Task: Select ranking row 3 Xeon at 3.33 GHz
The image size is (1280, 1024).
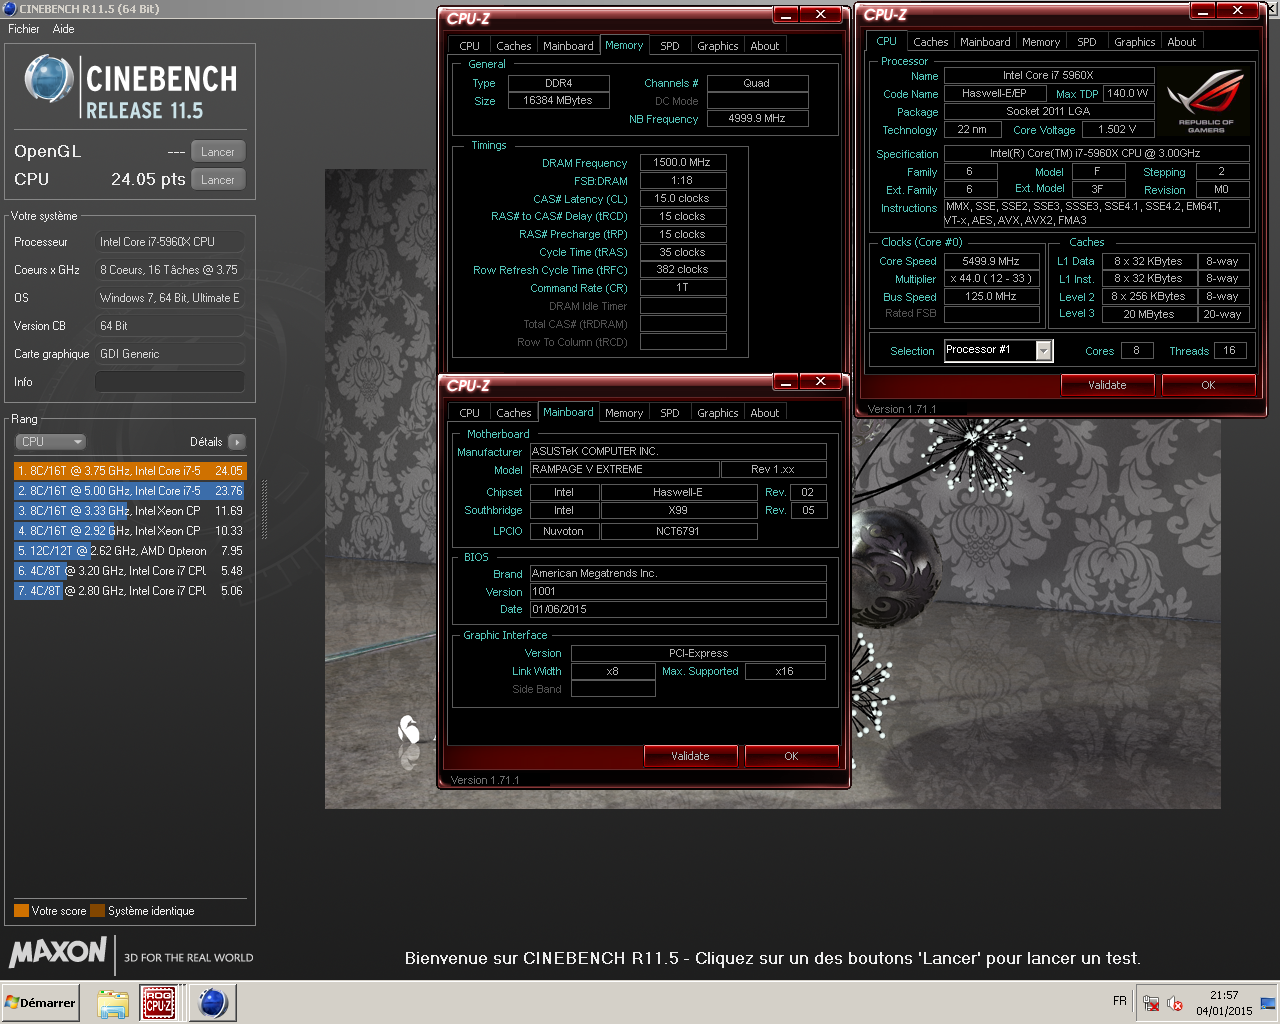Action: click(x=130, y=511)
